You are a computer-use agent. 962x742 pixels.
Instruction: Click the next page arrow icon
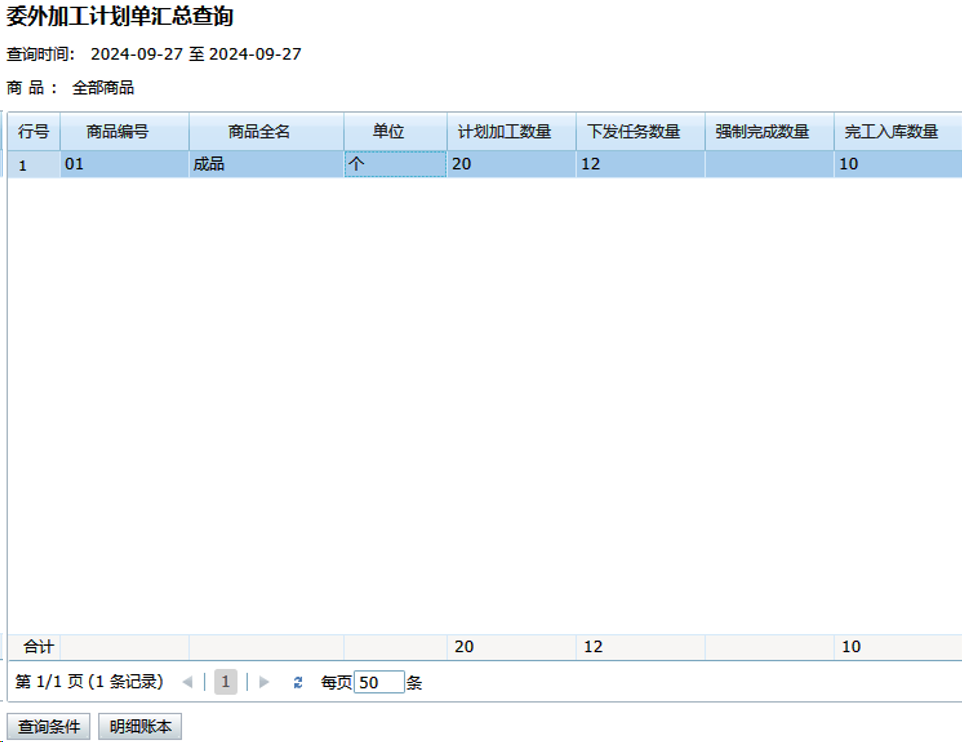(264, 682)
